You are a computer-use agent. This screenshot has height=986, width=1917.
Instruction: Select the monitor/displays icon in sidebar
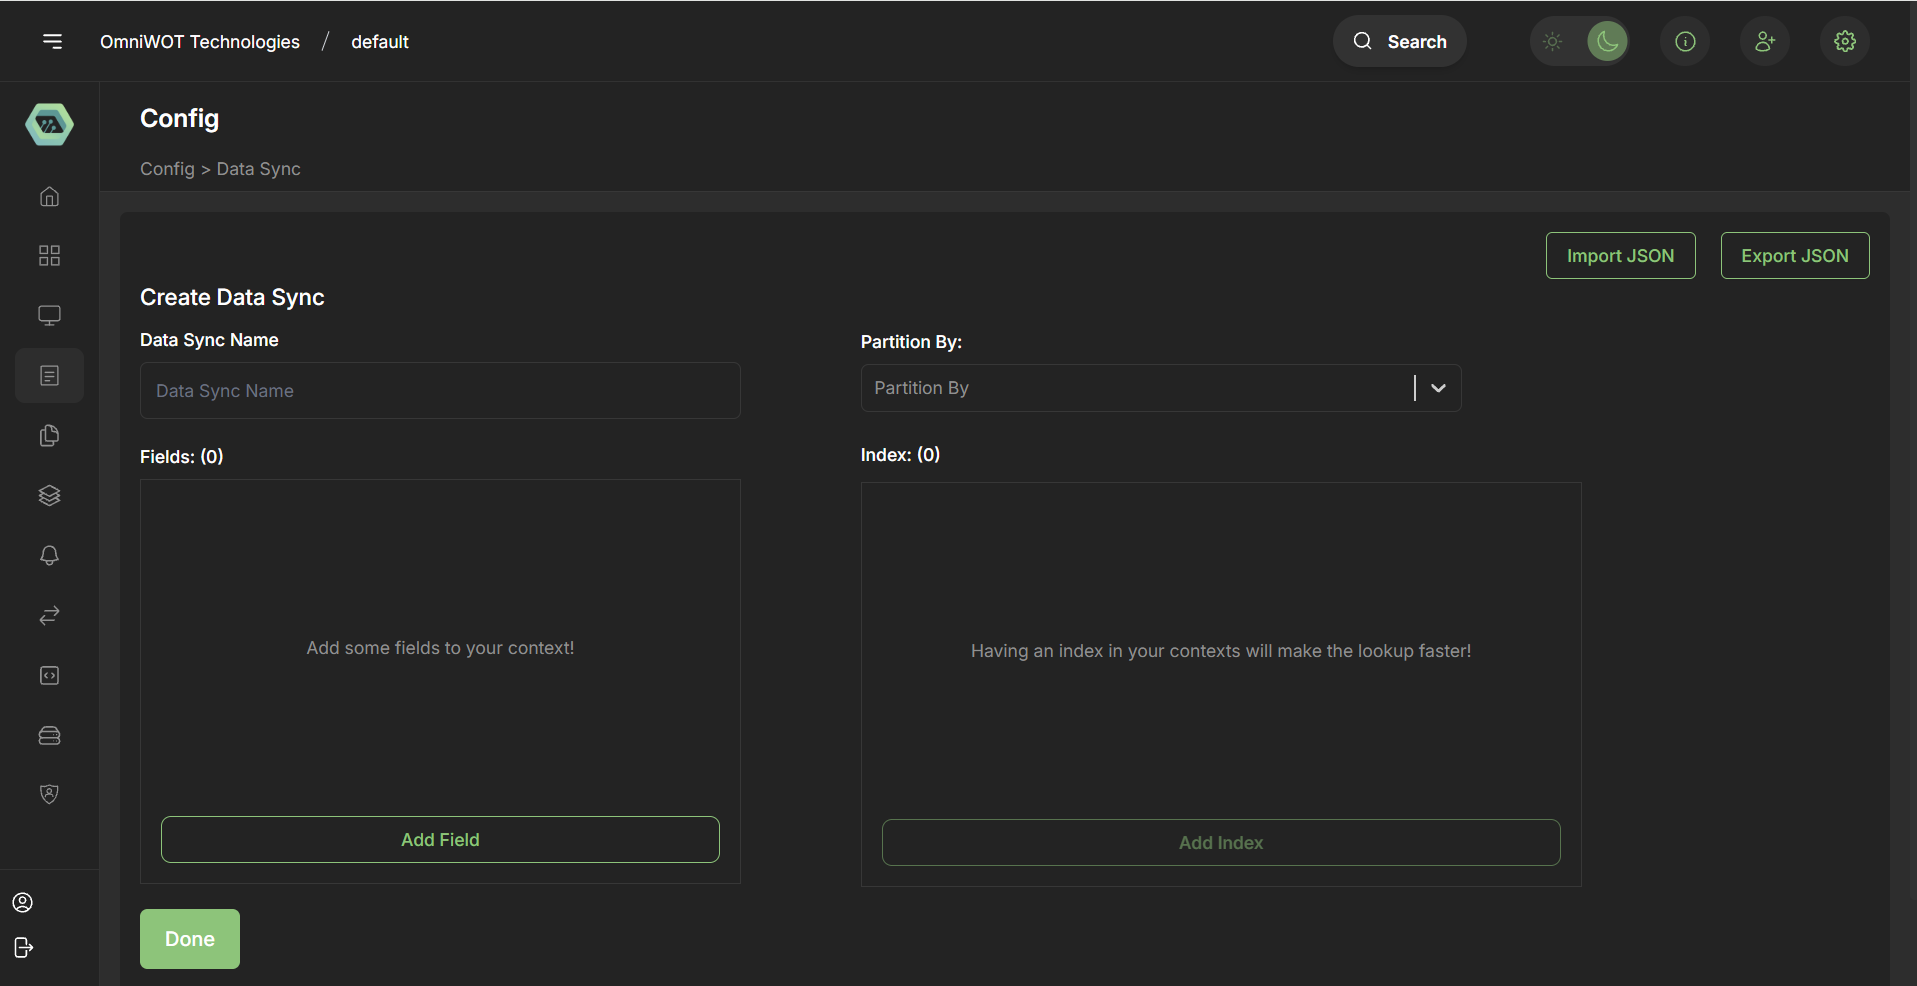(x=49, y=315)
